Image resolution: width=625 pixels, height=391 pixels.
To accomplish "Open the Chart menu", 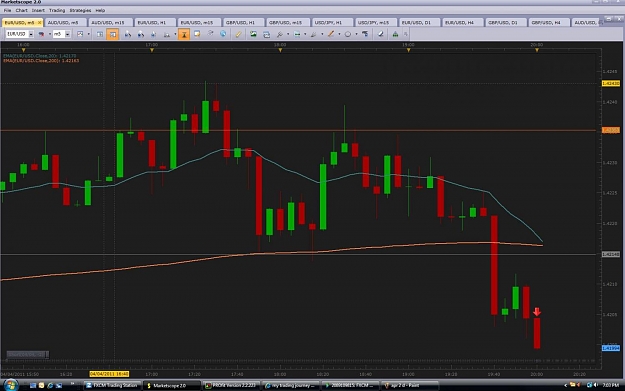I will click(x=22, y=10).
